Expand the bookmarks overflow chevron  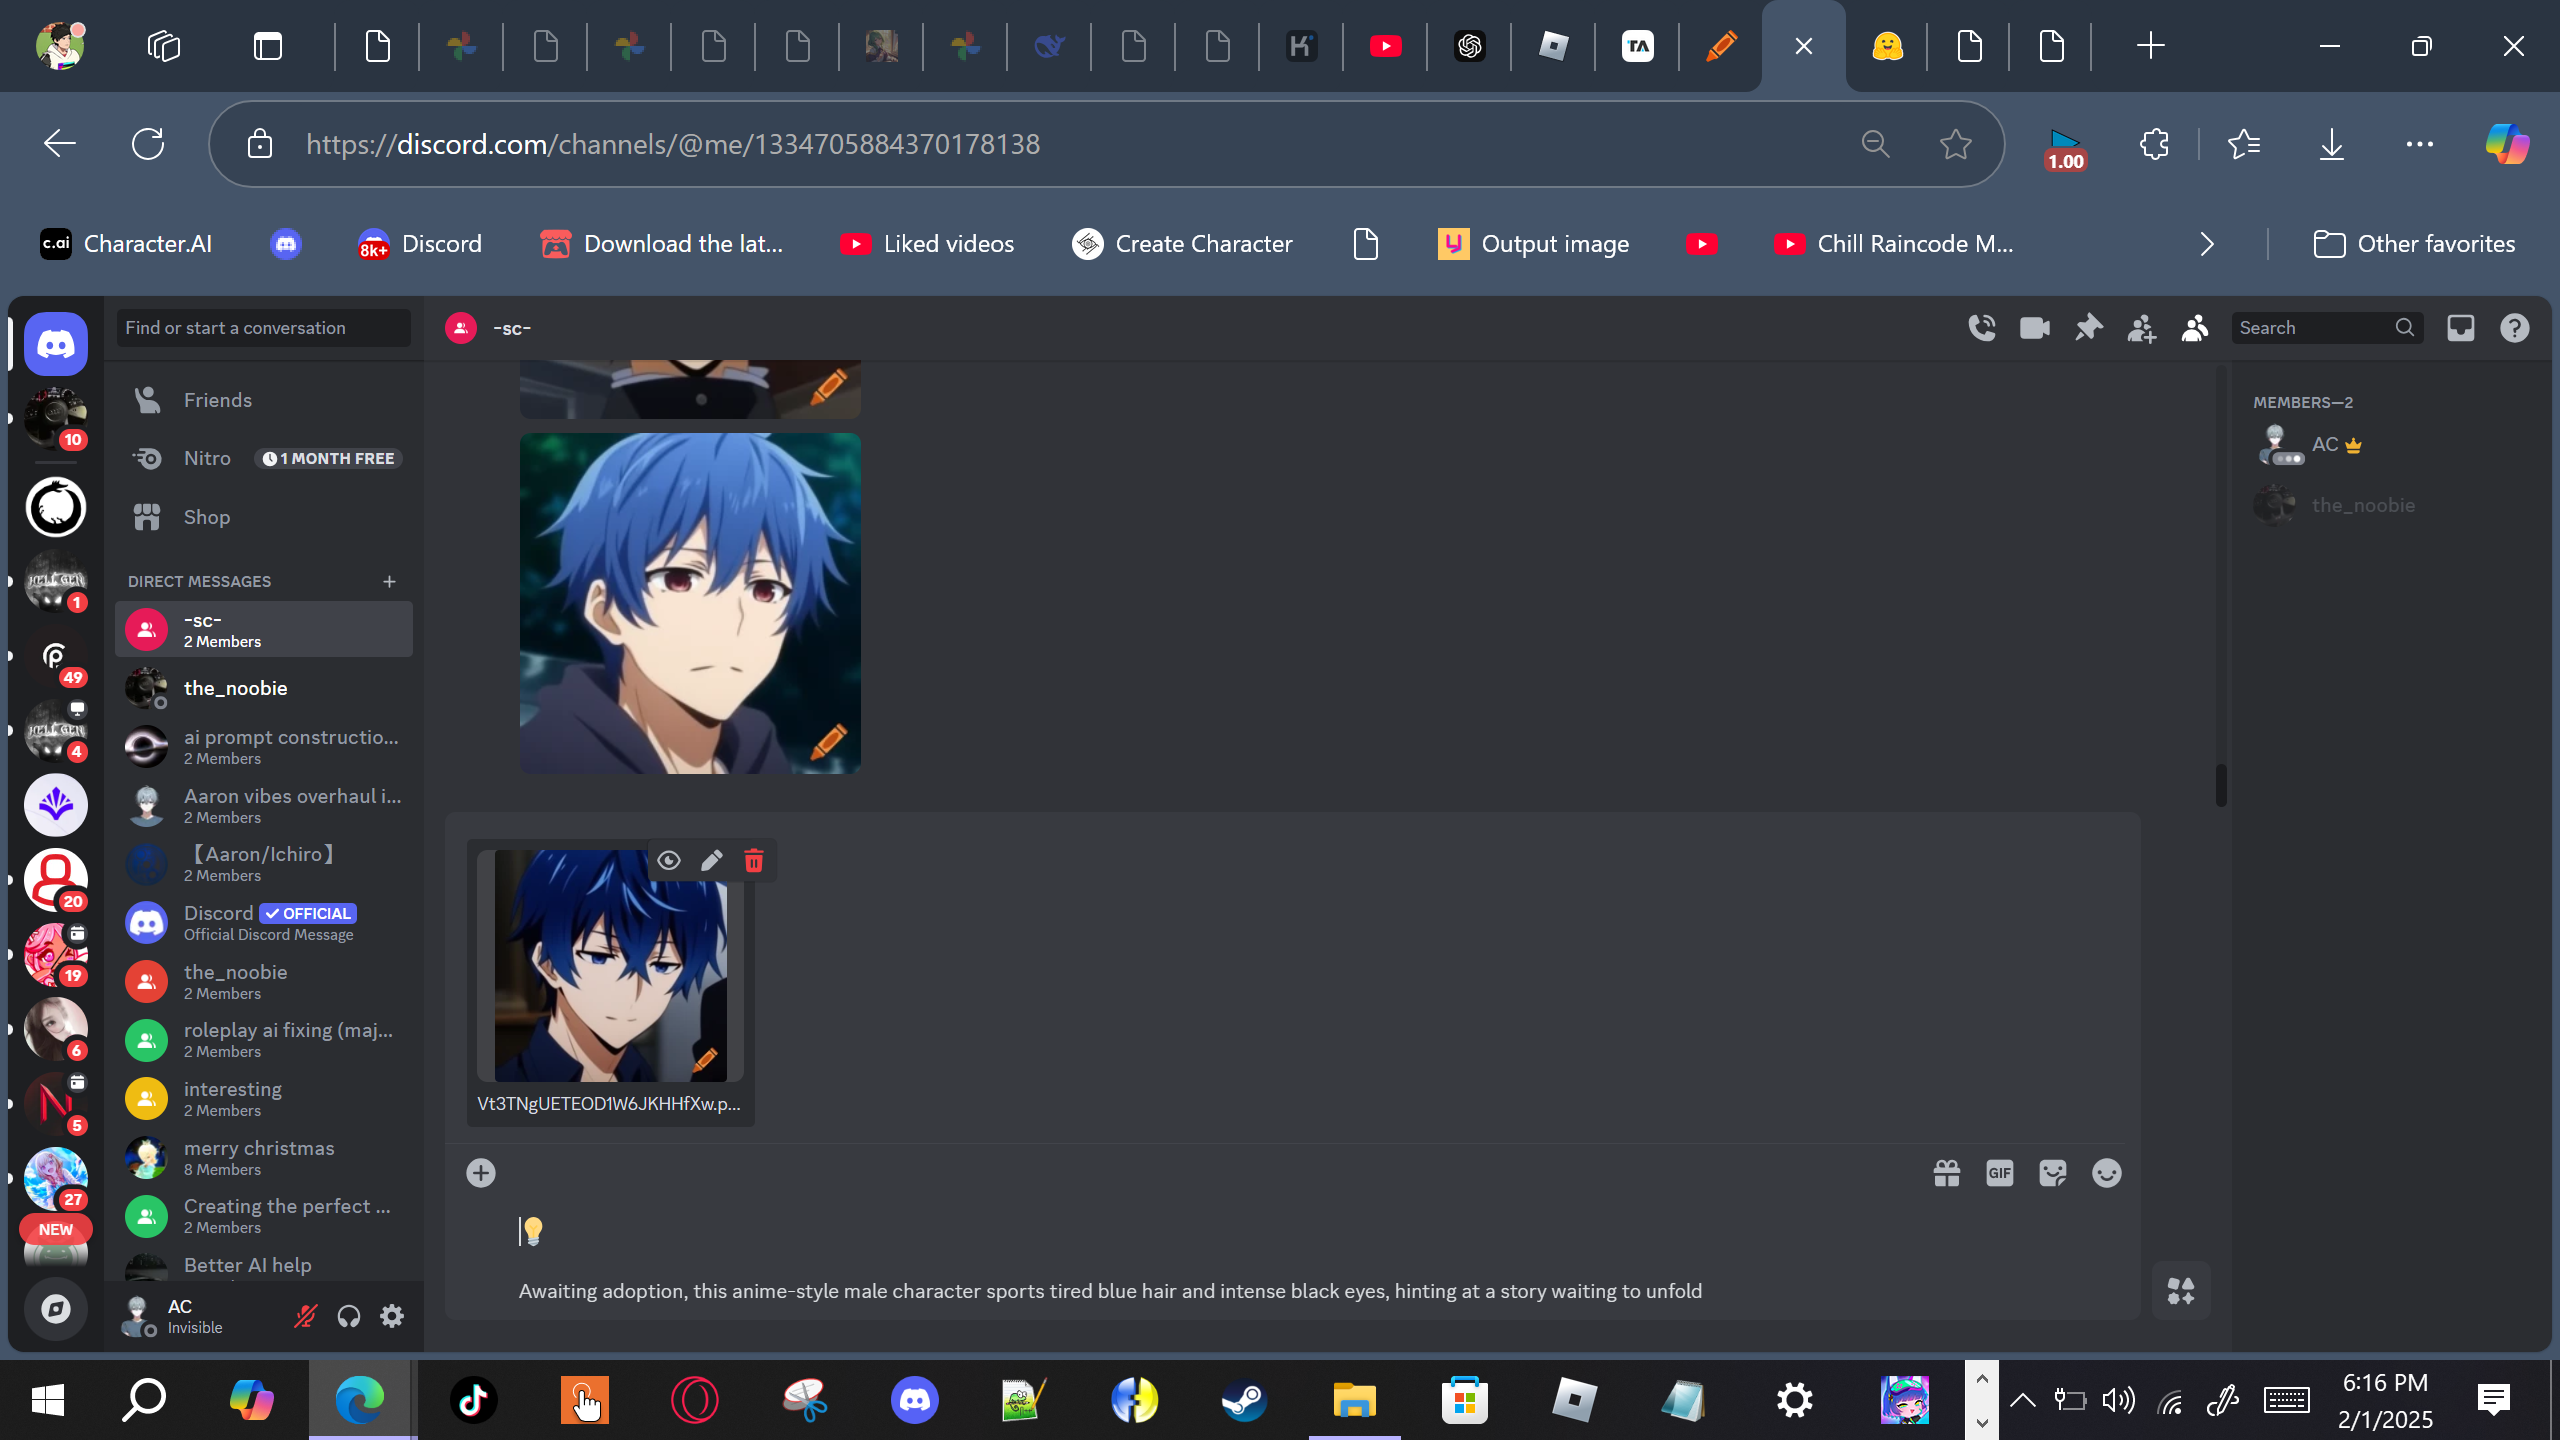(2207, 244)
